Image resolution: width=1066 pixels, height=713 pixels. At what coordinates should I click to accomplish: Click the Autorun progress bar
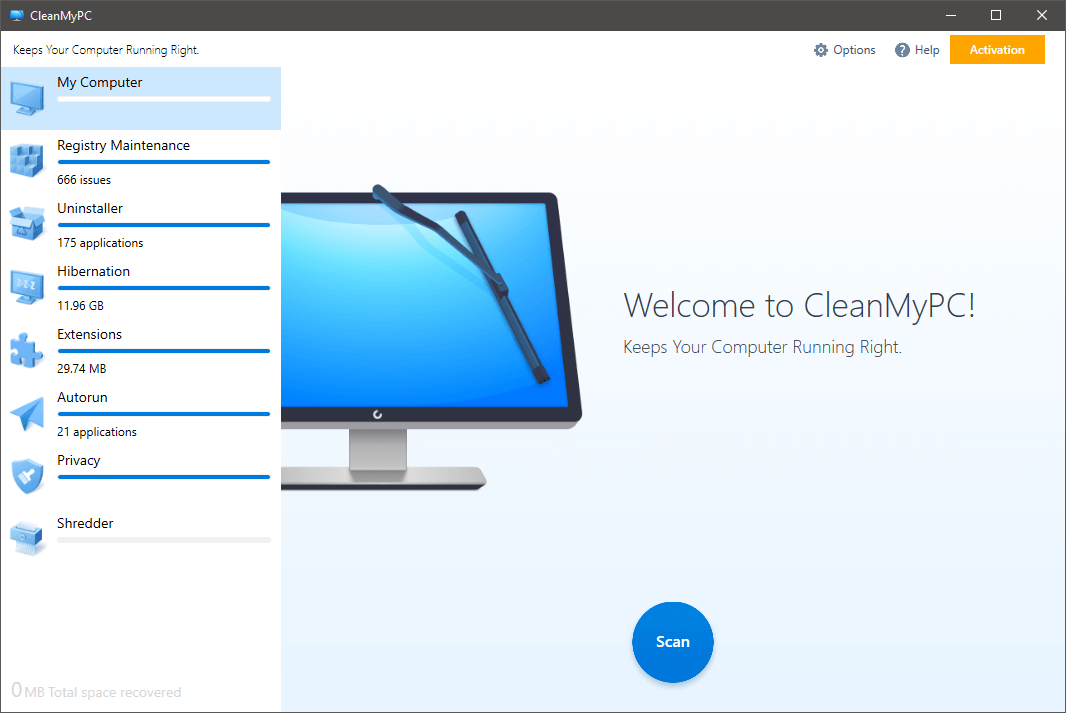[x=164, y=414]
